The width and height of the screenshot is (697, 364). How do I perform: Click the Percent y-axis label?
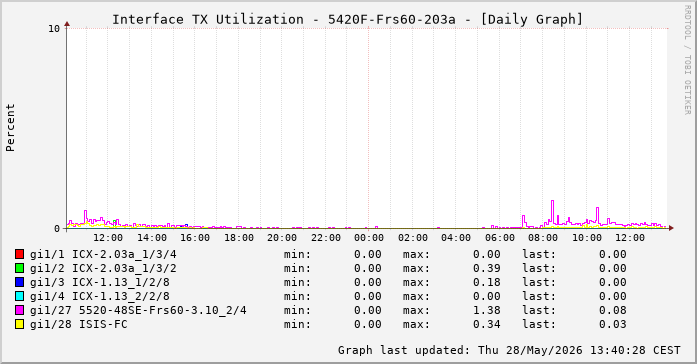(10, 128)
